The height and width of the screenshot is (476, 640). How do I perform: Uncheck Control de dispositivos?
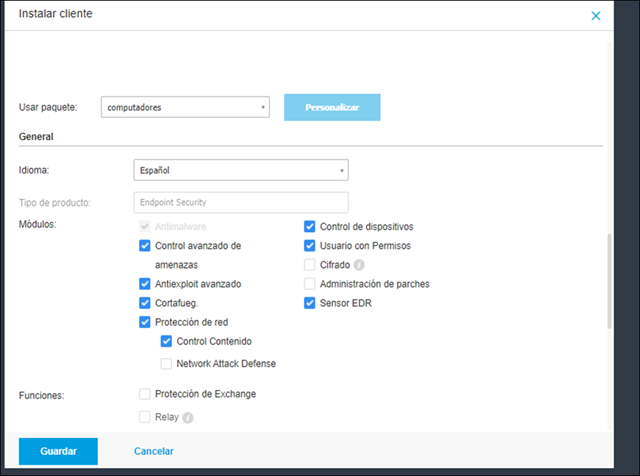click(310, 226)
